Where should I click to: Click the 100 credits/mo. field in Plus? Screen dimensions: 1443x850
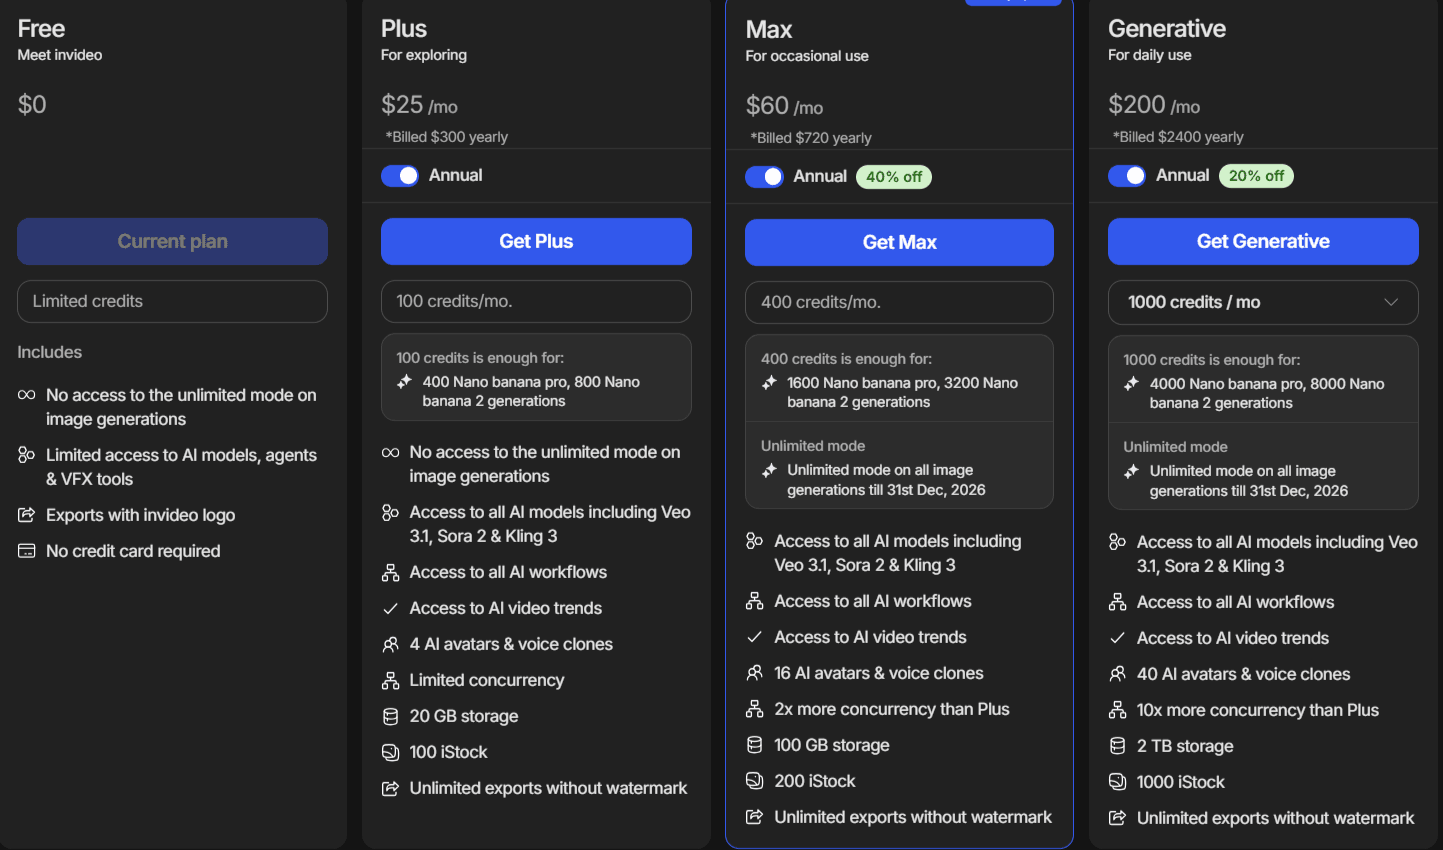point(536,302)
